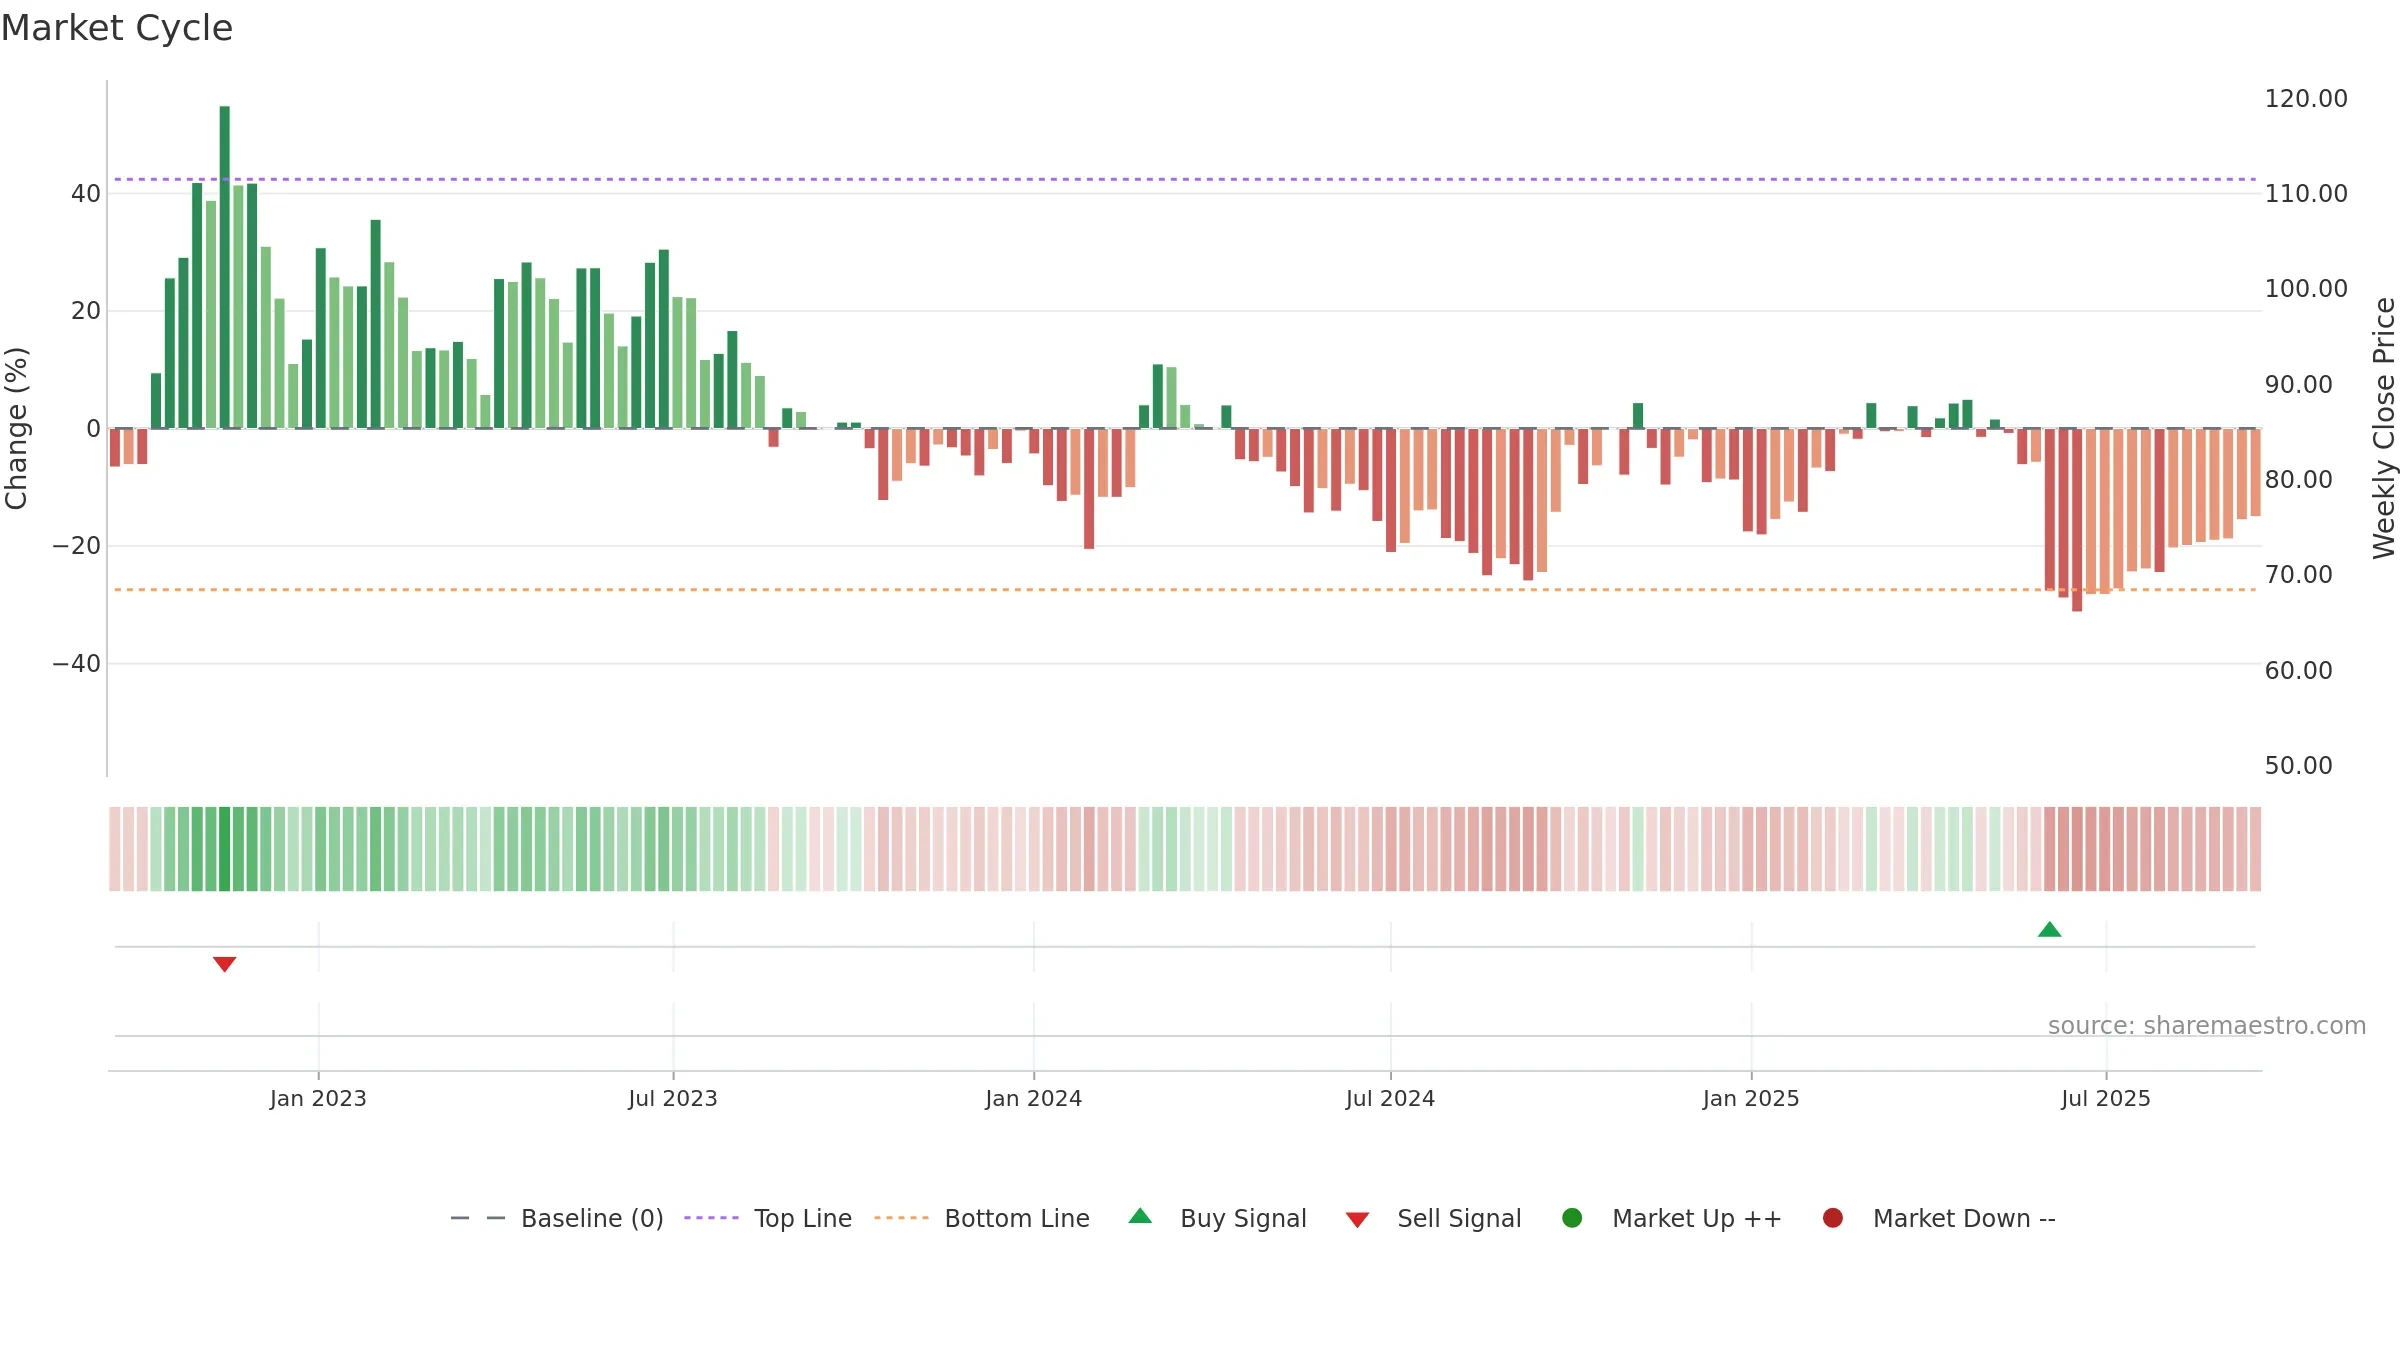The height and width of the screenshot is (1350, 2400).
Task: Click the Jul 2024 axis label
Action: [x=1390, y=1098]
